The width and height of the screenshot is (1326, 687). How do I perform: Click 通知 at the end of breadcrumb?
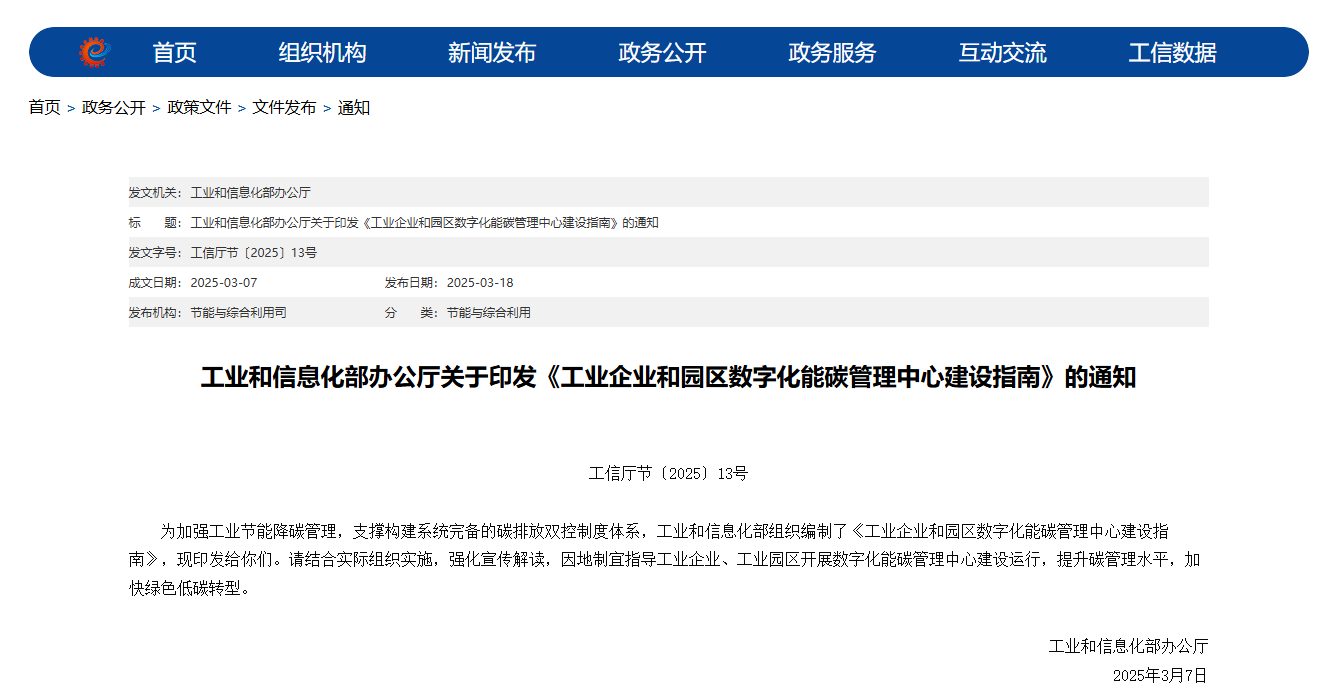point(354,108)
